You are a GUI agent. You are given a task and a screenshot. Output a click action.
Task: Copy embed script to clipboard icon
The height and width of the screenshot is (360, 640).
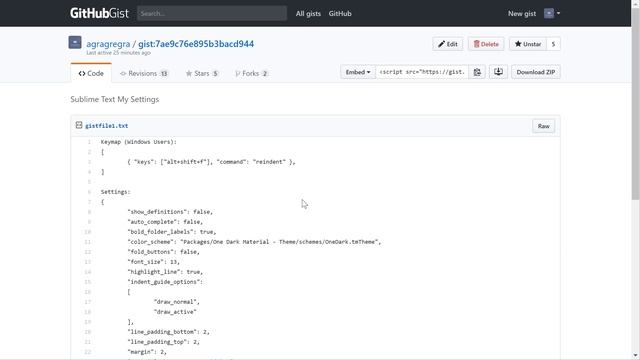point(477,72)
